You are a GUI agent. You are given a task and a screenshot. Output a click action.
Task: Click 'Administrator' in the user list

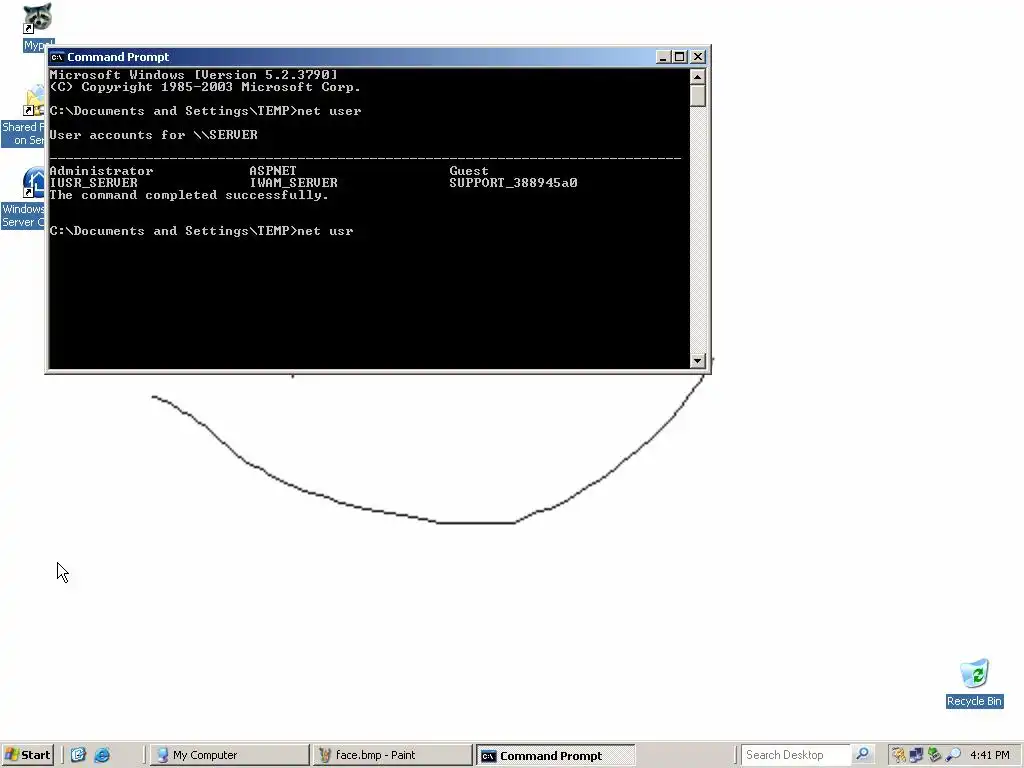point(101,171)
